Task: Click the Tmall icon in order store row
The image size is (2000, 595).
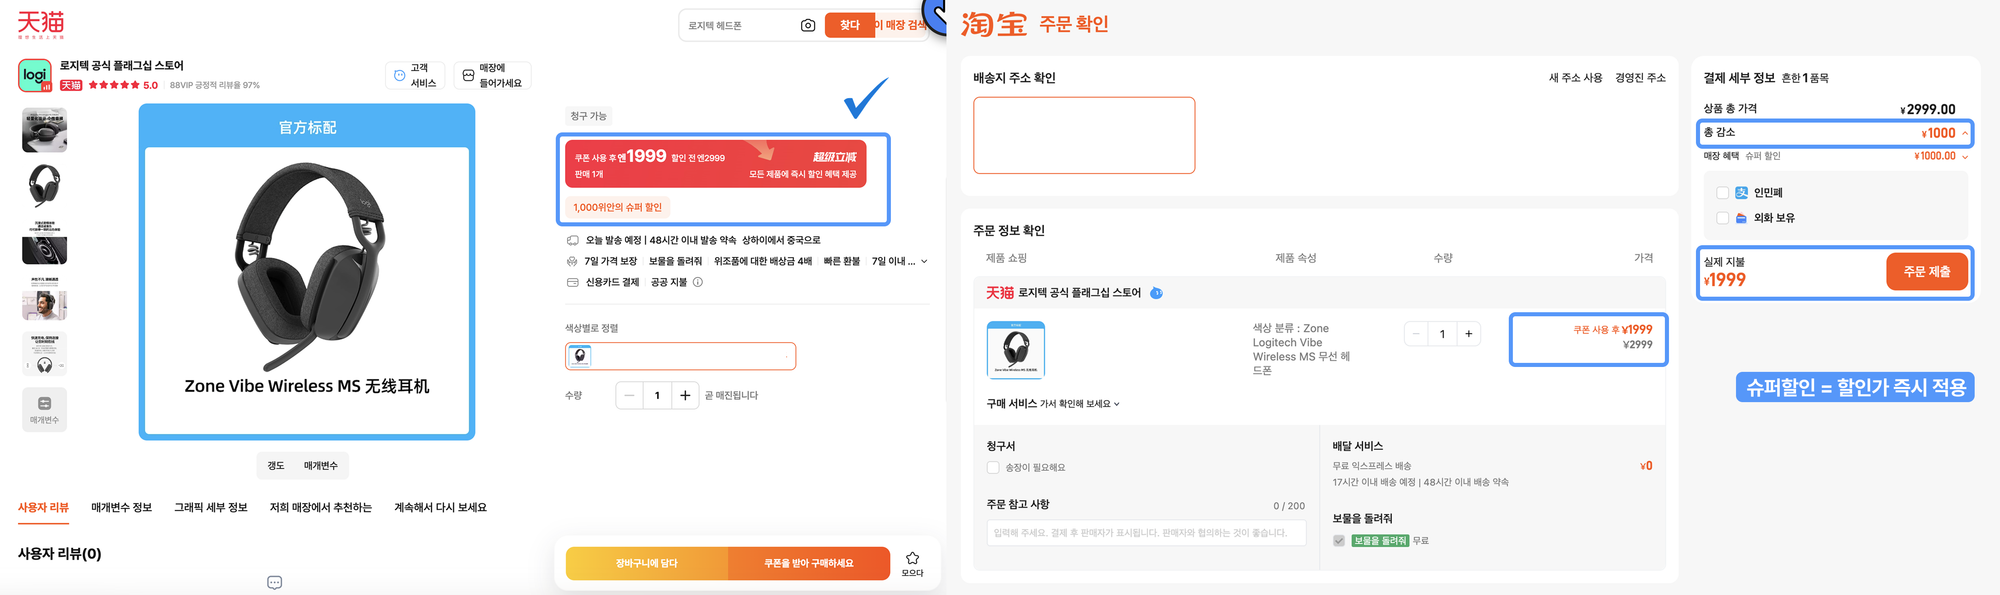Action: pyautogui.click(x=1000, y=293)
